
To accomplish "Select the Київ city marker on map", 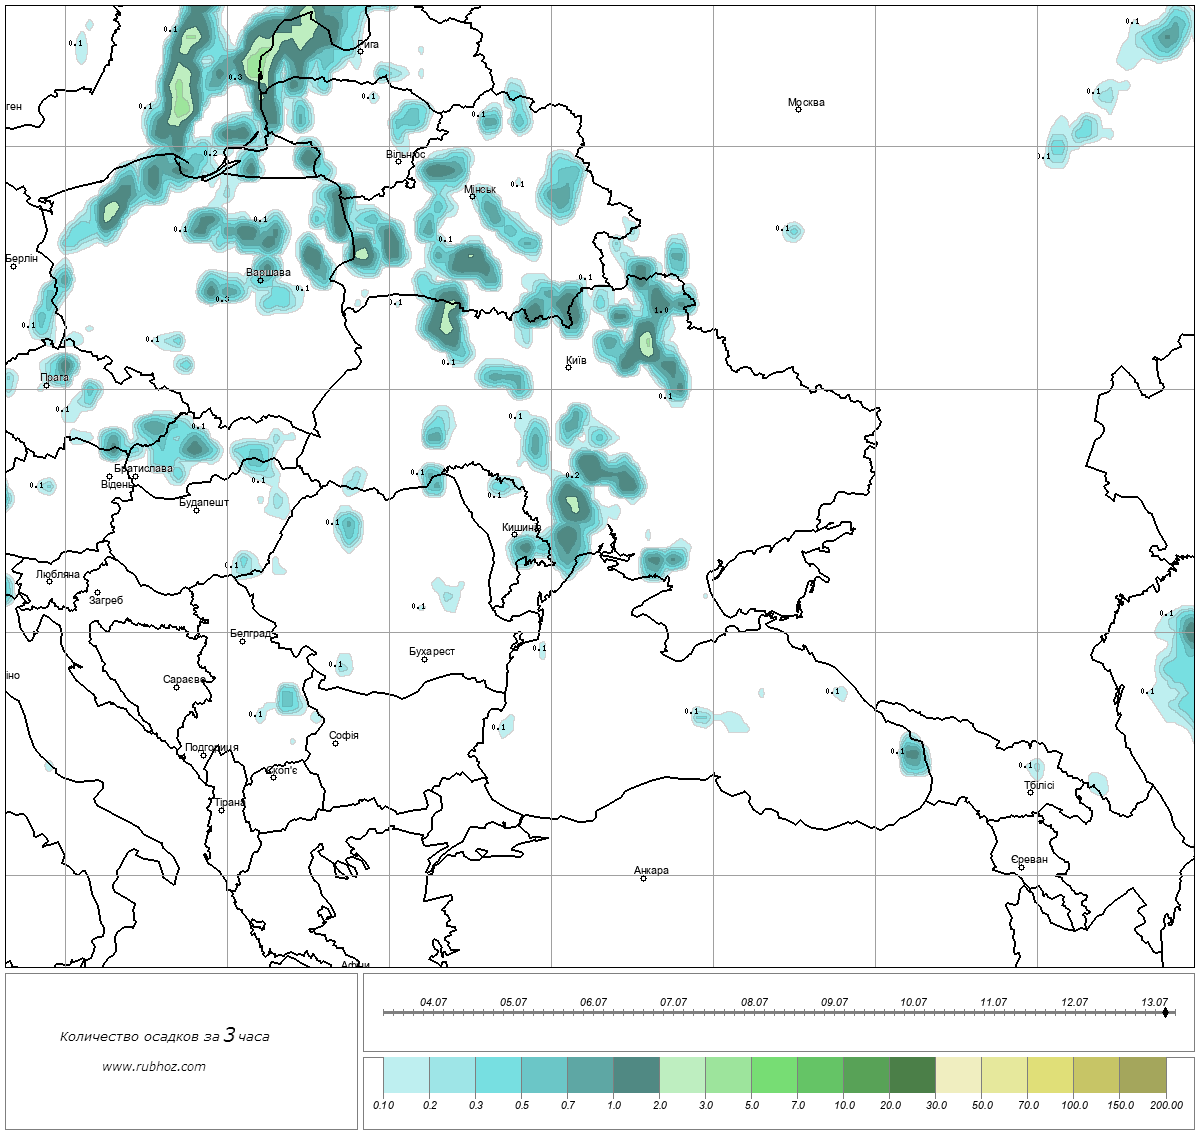I will (x=568, y=368).
